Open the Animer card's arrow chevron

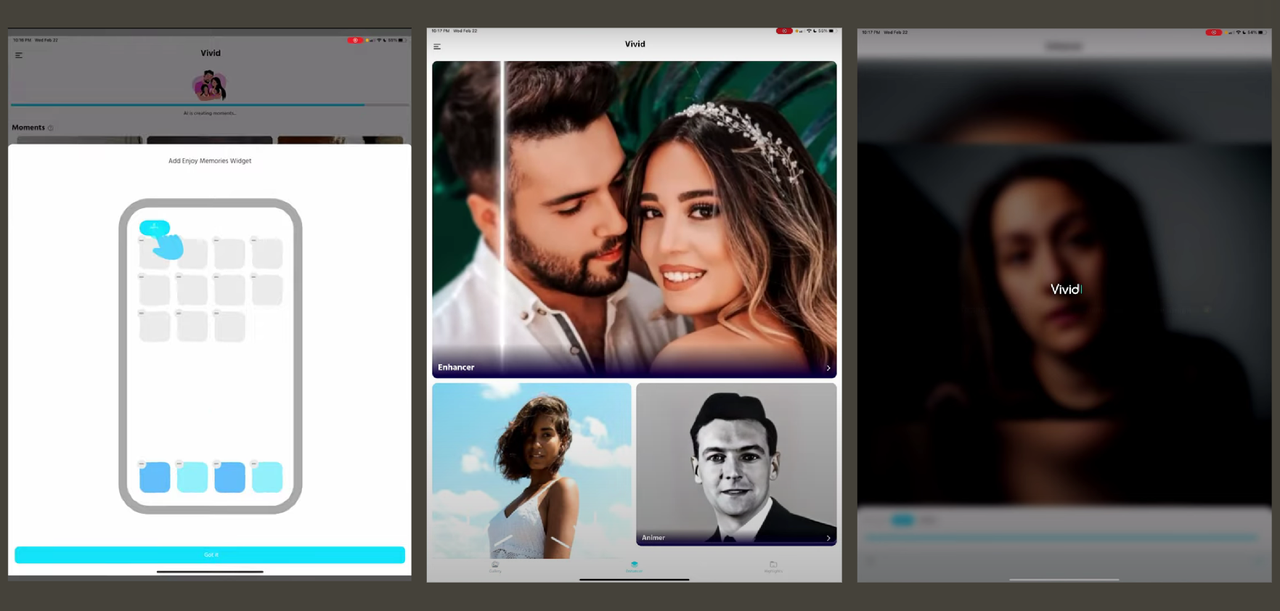828,538
